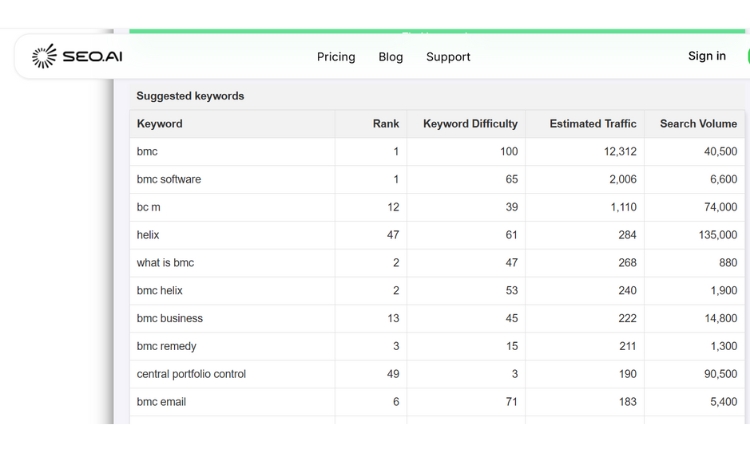Select the 'bmc remedy' keyword

pos(166,346)
